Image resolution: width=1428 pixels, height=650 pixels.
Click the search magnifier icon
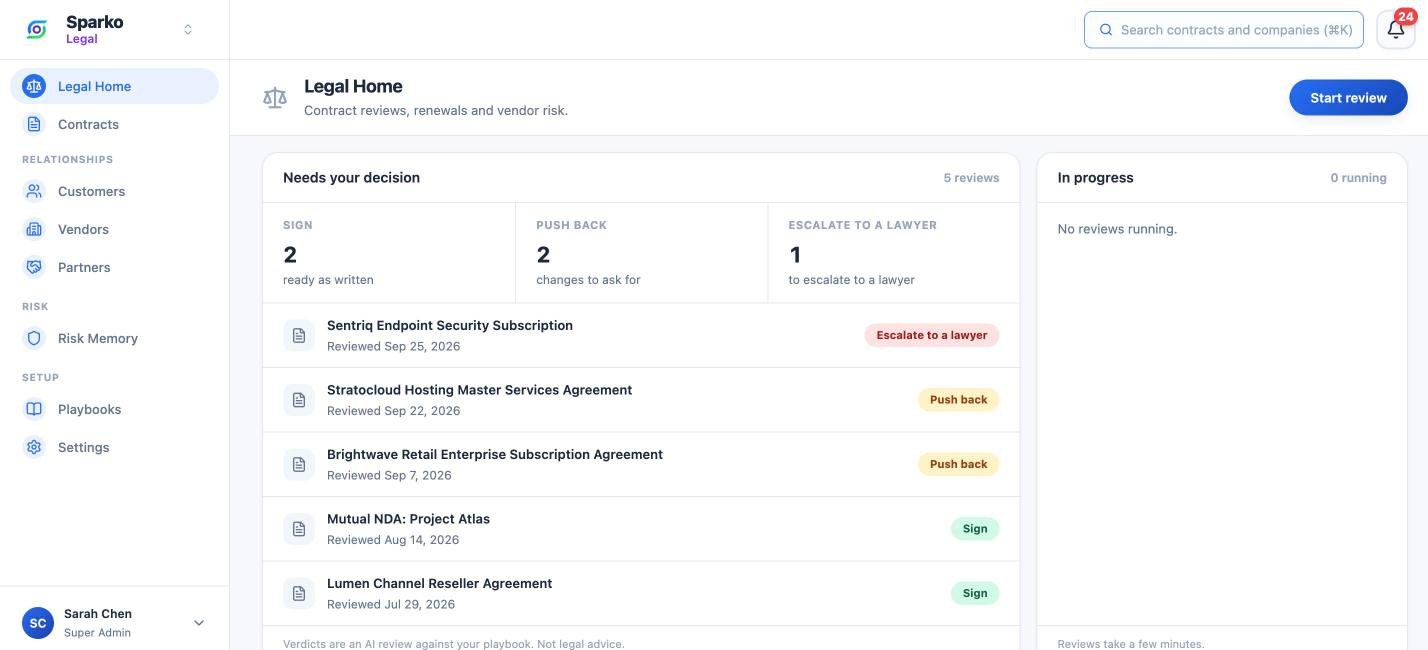(1106, 30)
